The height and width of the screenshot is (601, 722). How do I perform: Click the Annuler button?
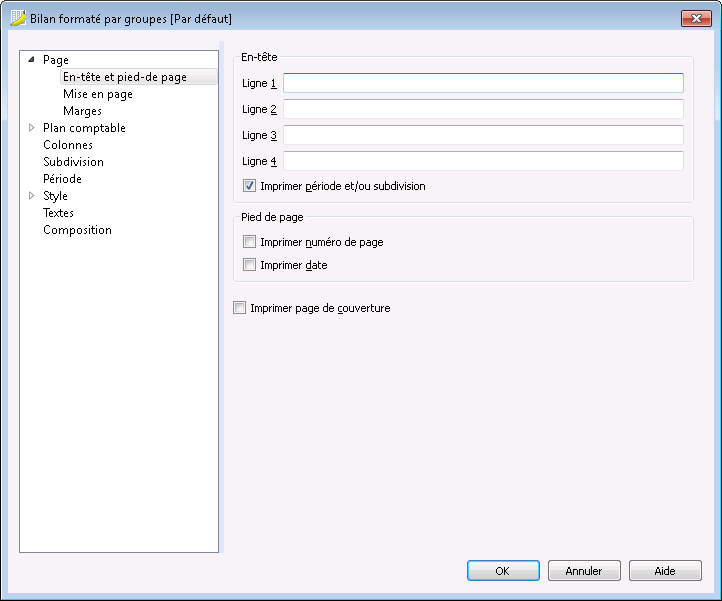point(584,571)
